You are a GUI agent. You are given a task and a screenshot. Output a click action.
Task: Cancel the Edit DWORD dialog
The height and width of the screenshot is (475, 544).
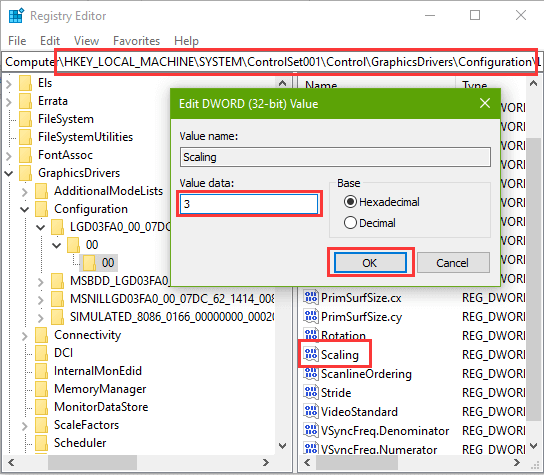pyautogui.click(x=453, y=262)
